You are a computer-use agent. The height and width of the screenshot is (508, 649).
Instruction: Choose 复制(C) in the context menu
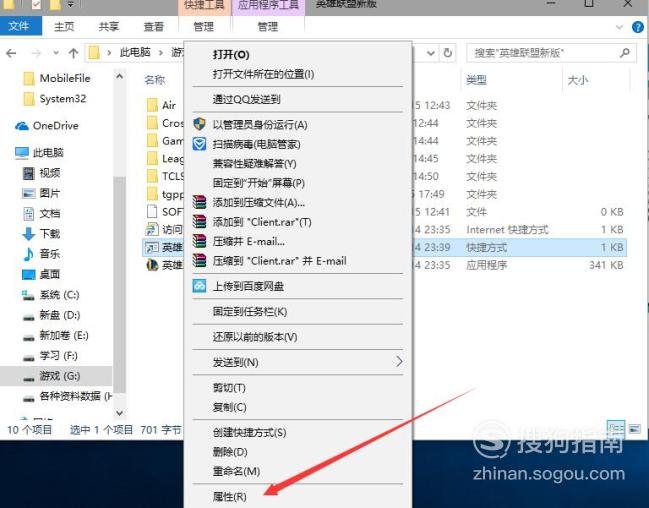pyautogui.click(x=230, y=407)
